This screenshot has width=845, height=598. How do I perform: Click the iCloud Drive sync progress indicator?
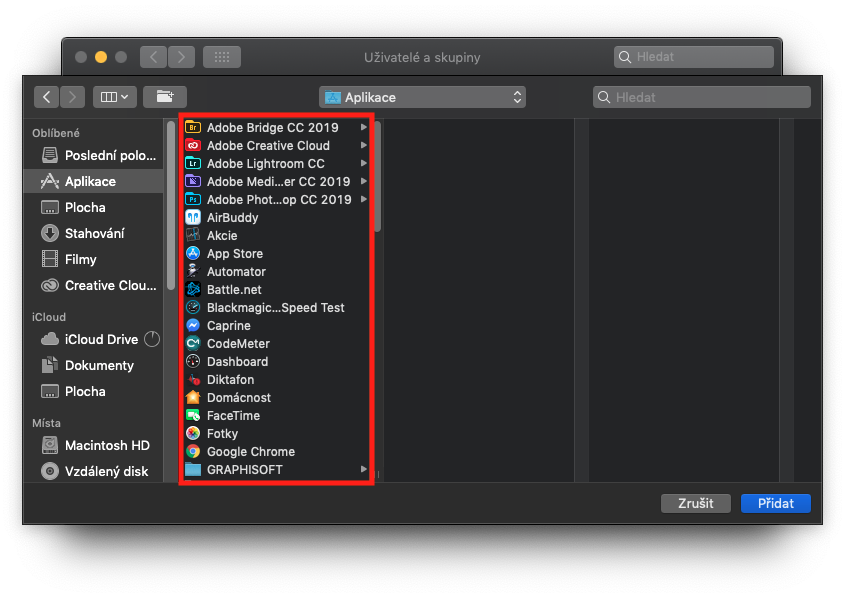[152, 339]
